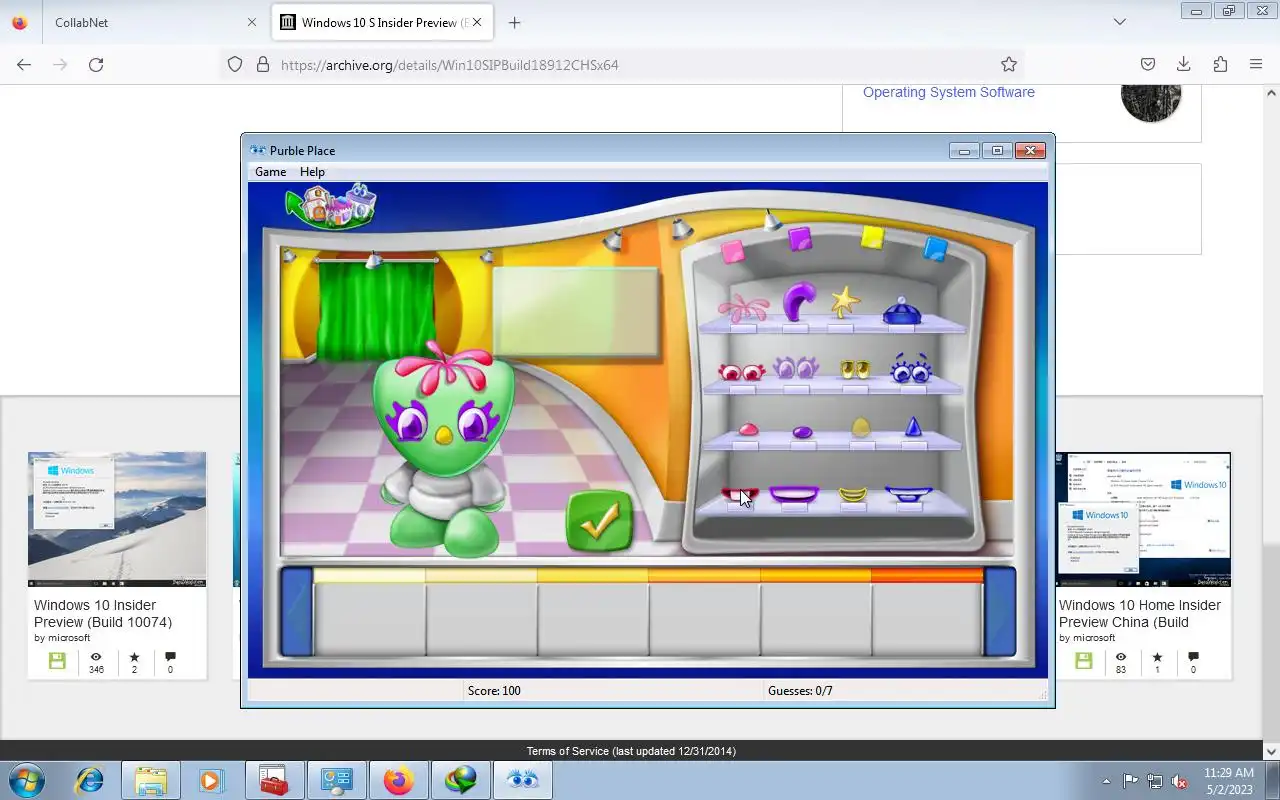The width and height of the screenshot is (1280, 800).
Task: Expand the list all tabs dropdown
Action: [1120, 22]
